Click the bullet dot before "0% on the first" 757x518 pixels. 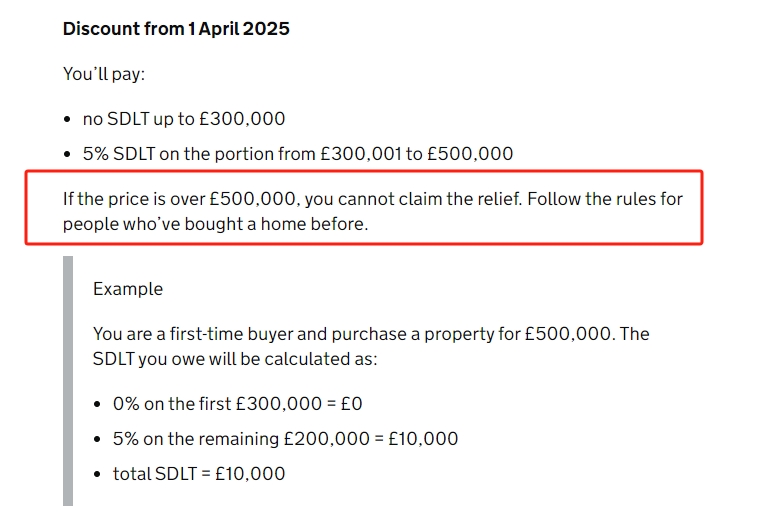click(x=98, y=404)
